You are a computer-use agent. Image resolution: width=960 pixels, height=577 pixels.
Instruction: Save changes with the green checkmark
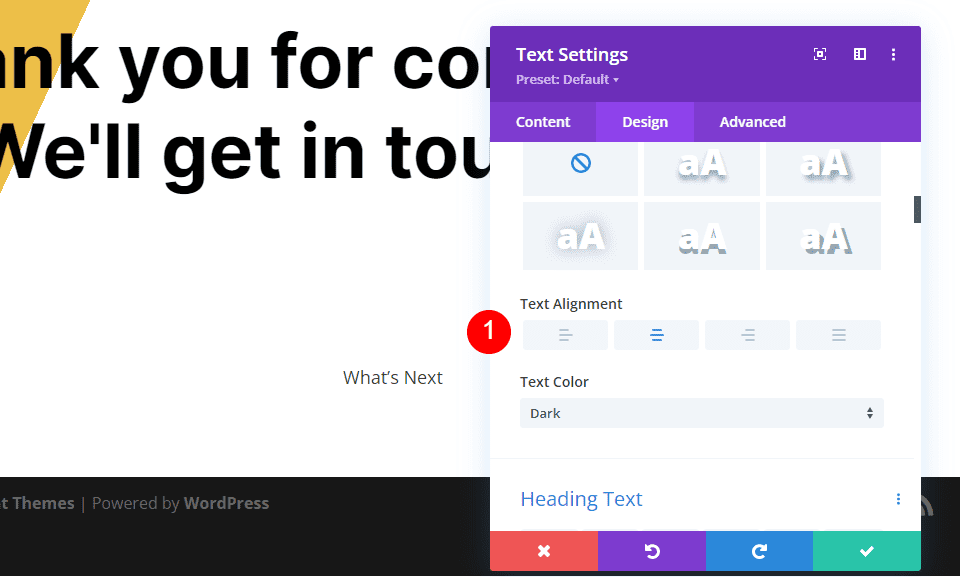866,551
